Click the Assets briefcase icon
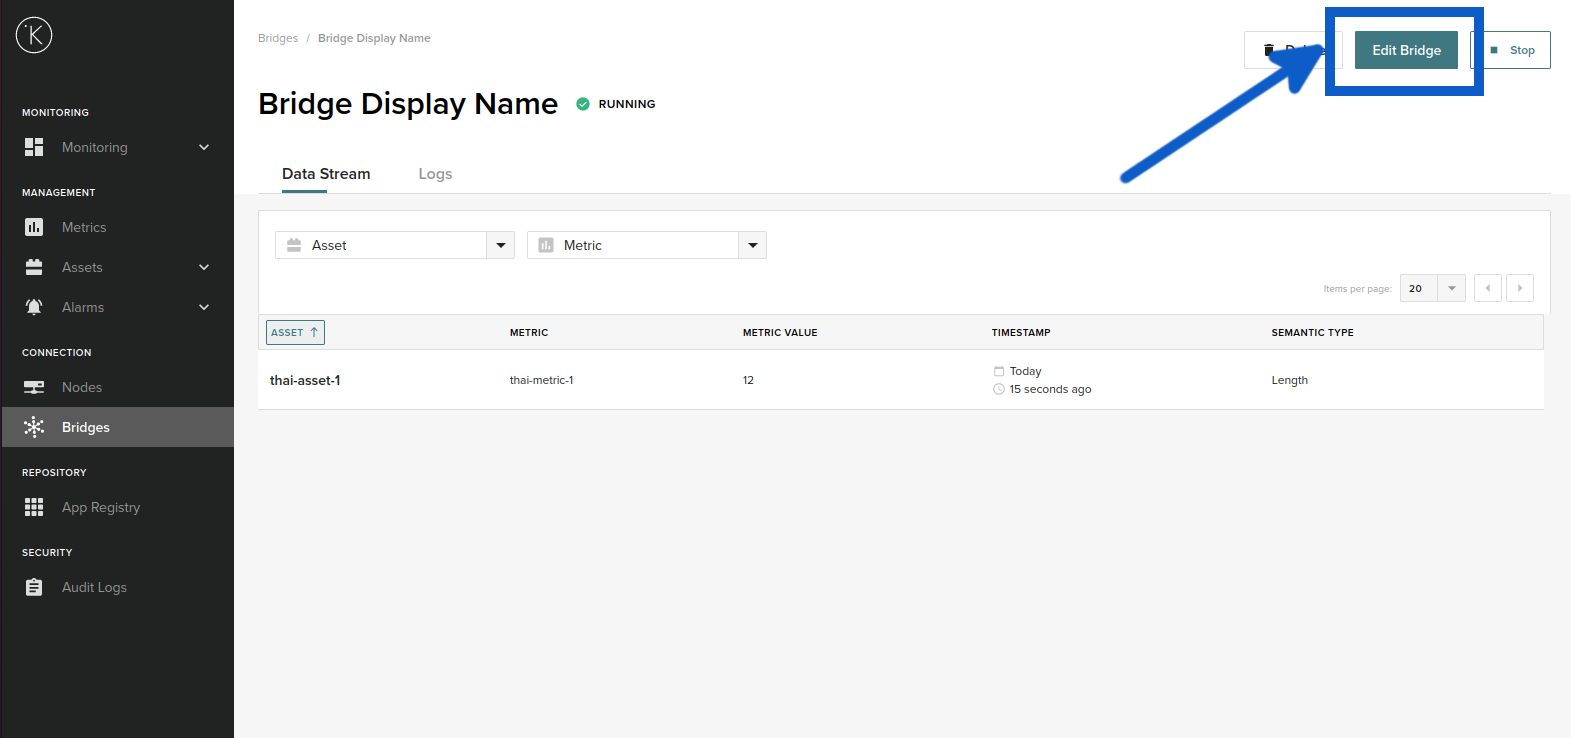 34,267
